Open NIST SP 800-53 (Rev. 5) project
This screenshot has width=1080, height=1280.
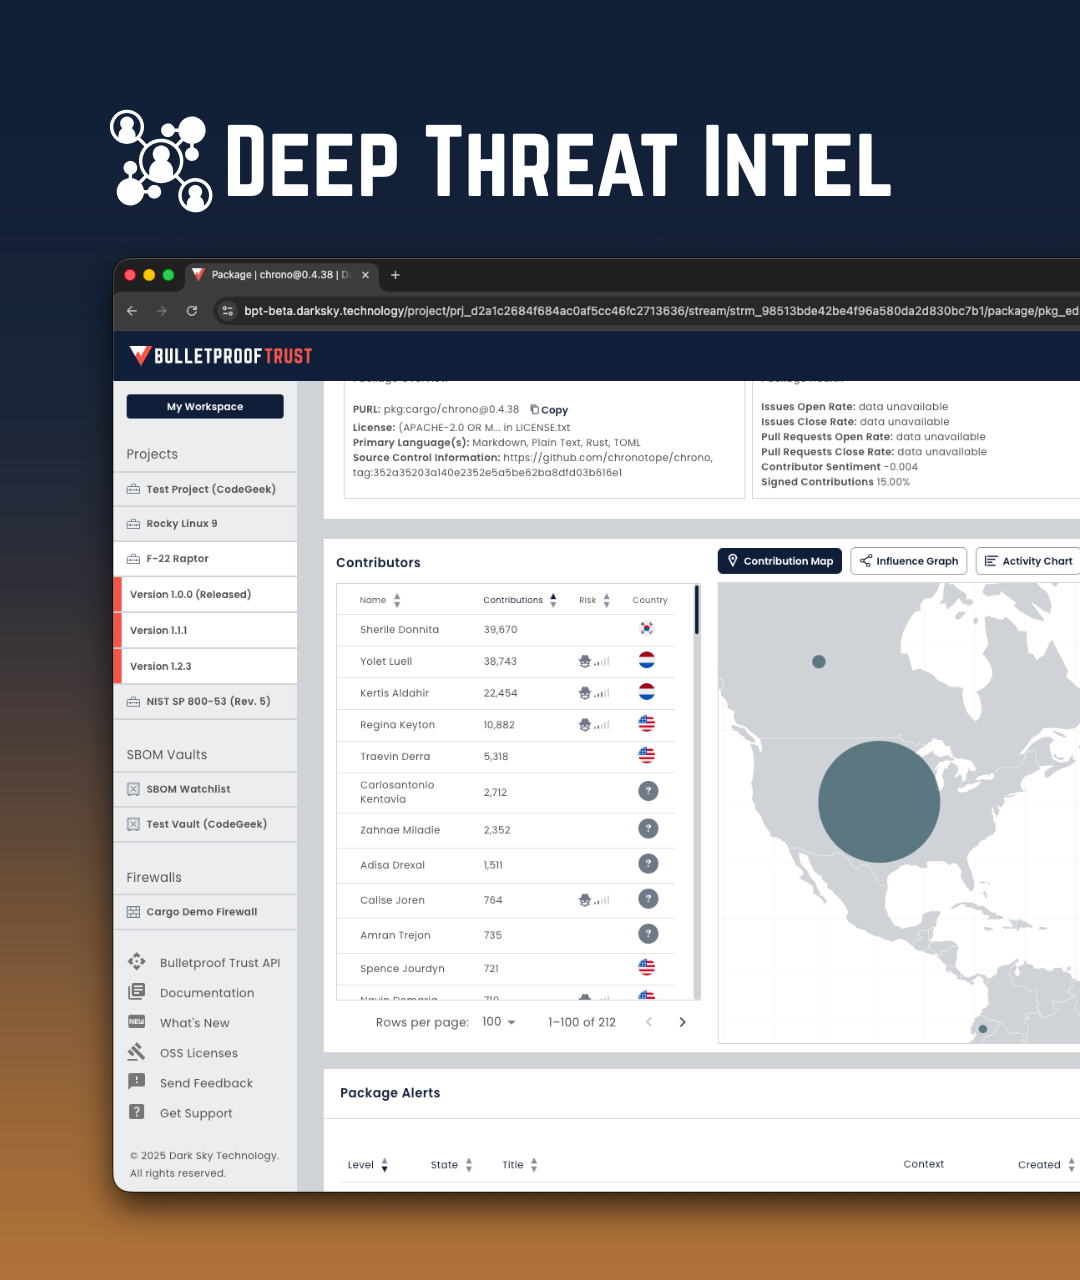(x=206, y=701)
